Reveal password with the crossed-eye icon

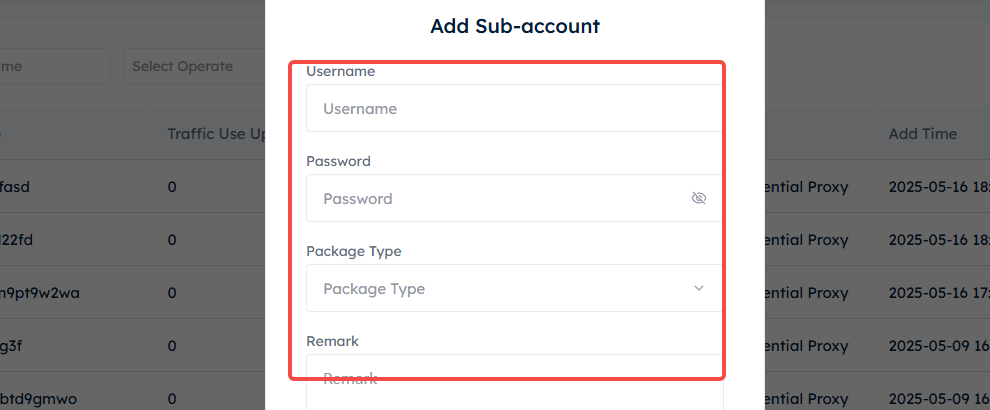(698, 198)
